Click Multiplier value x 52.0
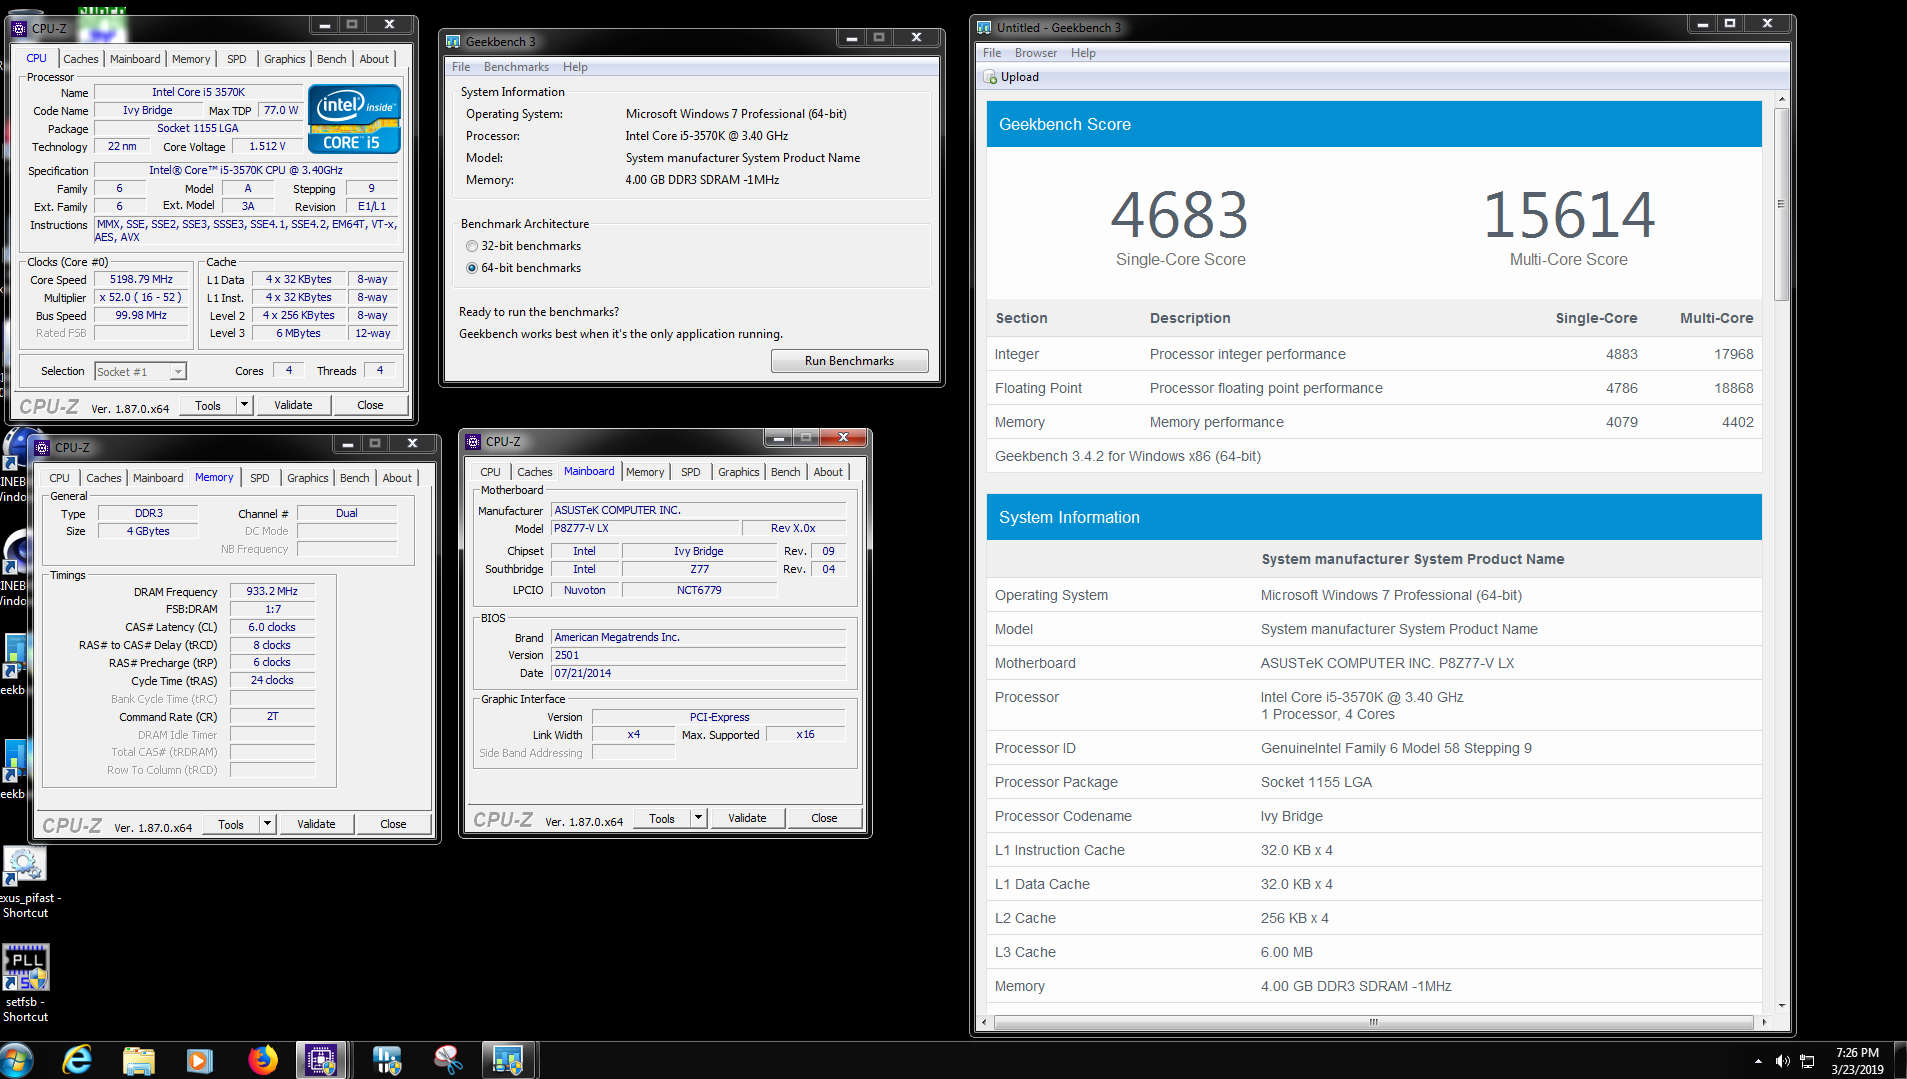 [x=140, y=297]
